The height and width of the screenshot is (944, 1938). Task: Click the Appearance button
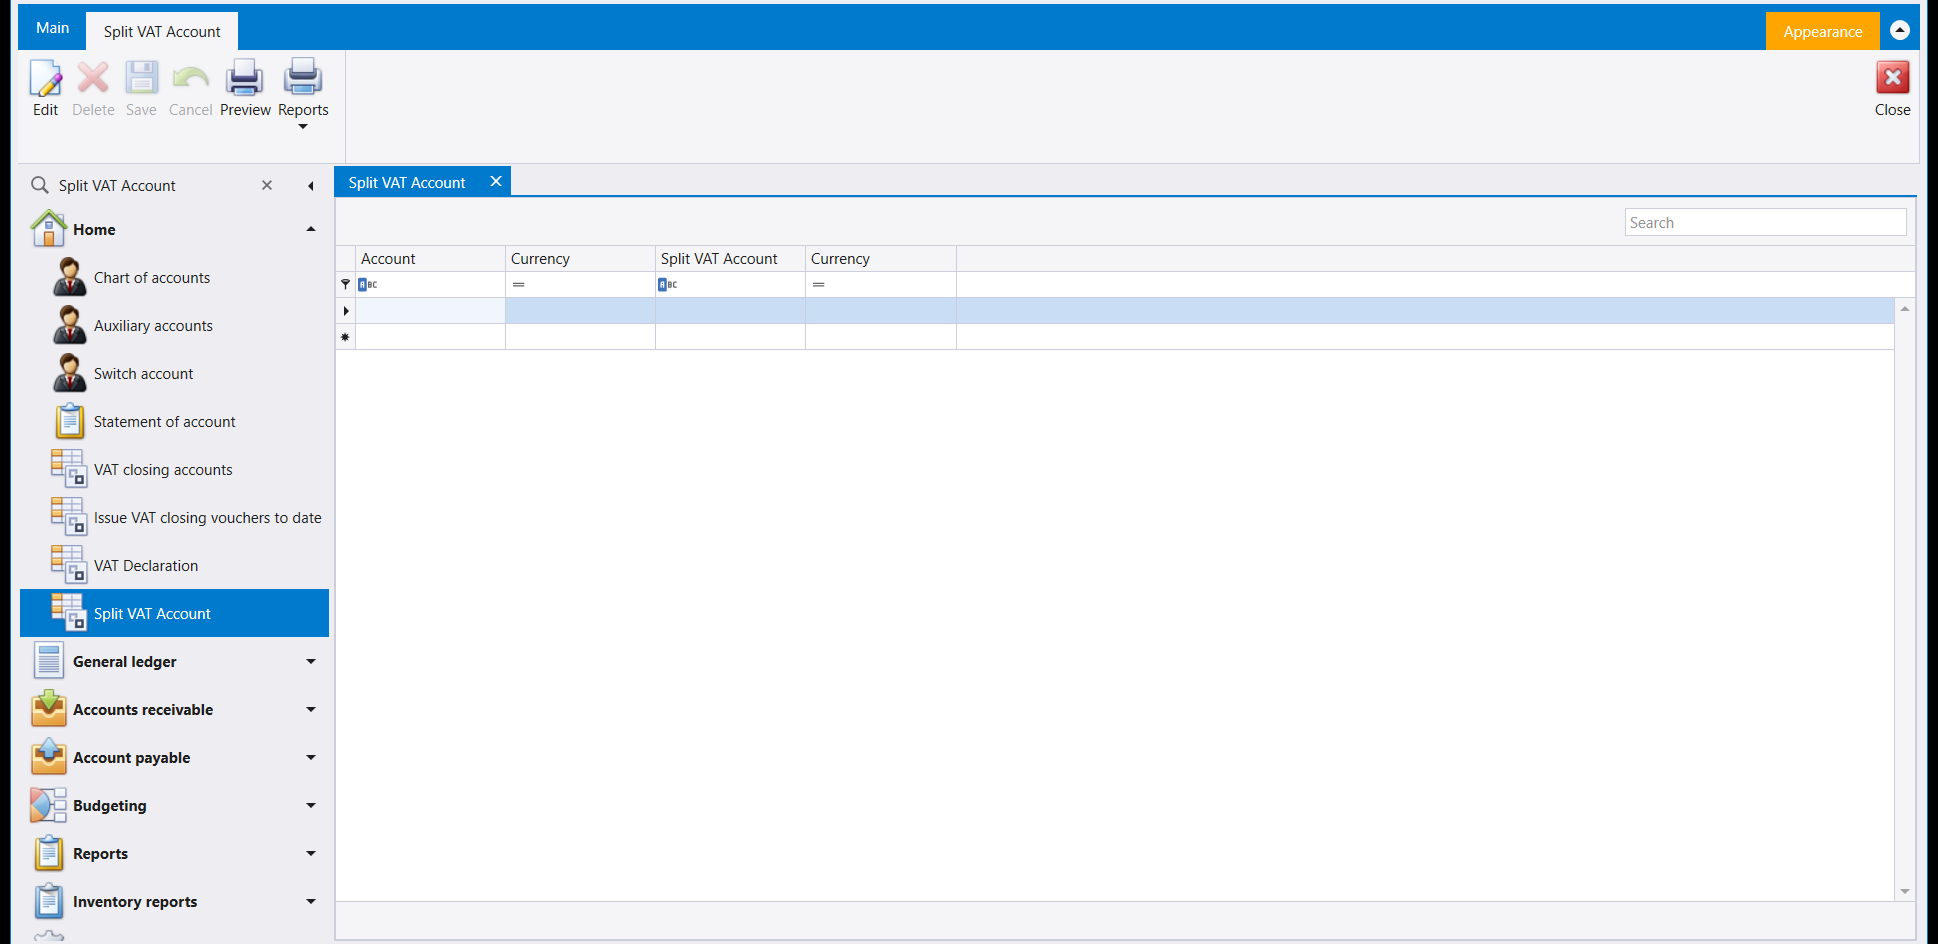tap(1822, 31)
